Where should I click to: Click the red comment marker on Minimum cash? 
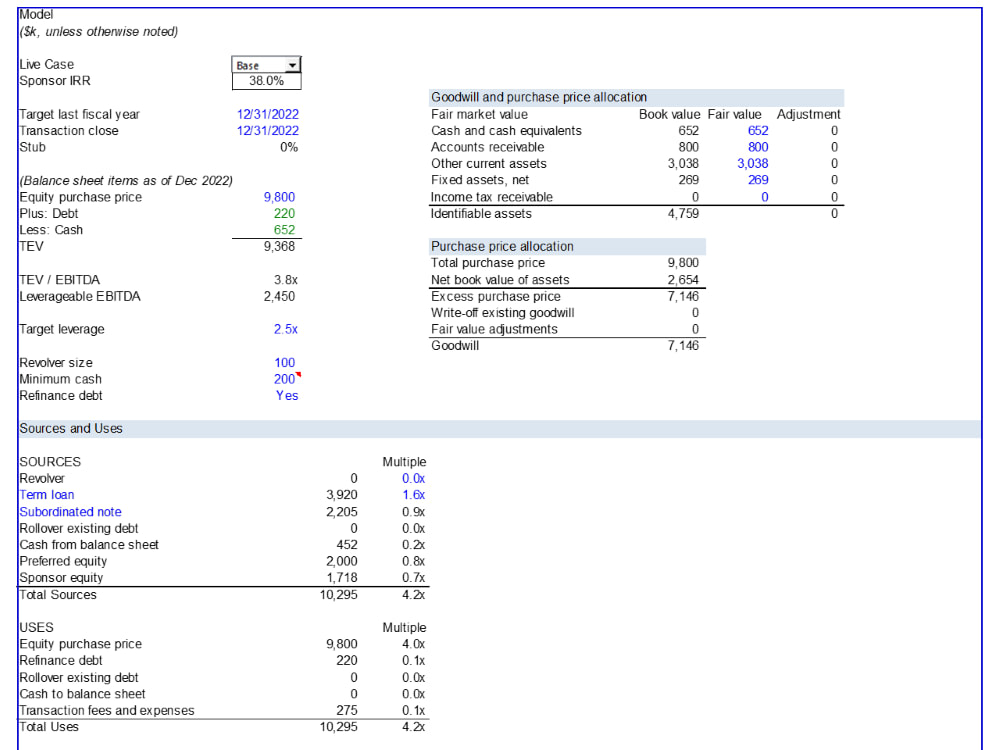[x=298, y=374]
